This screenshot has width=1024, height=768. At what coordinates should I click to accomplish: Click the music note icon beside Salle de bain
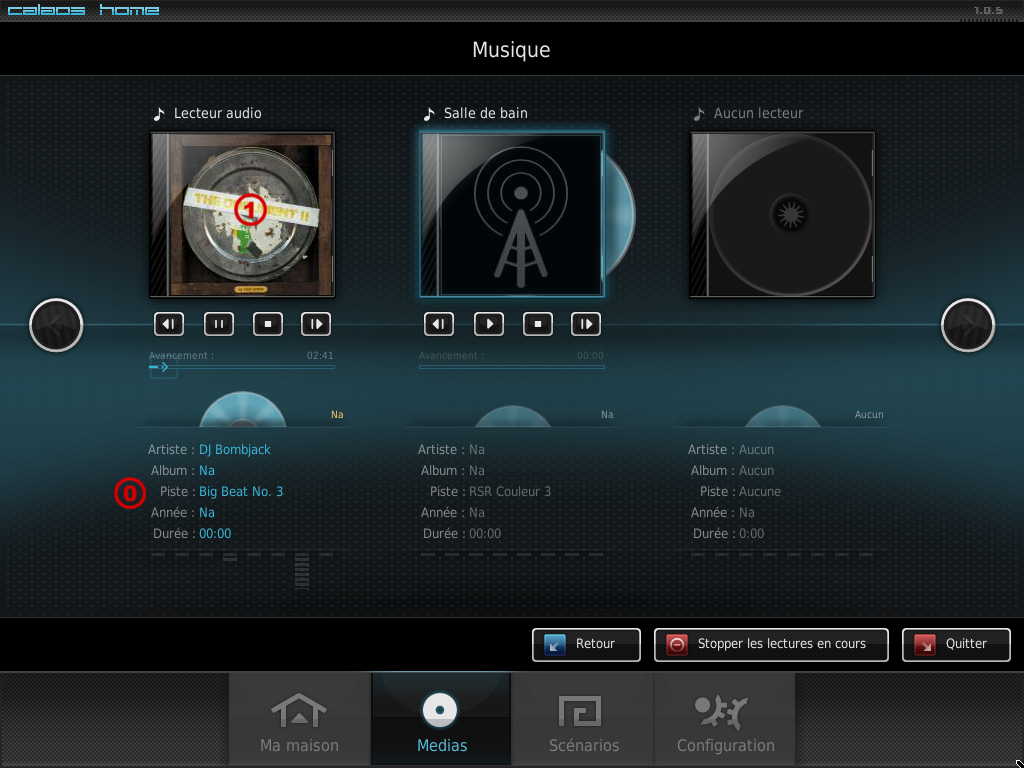point(428,114)
